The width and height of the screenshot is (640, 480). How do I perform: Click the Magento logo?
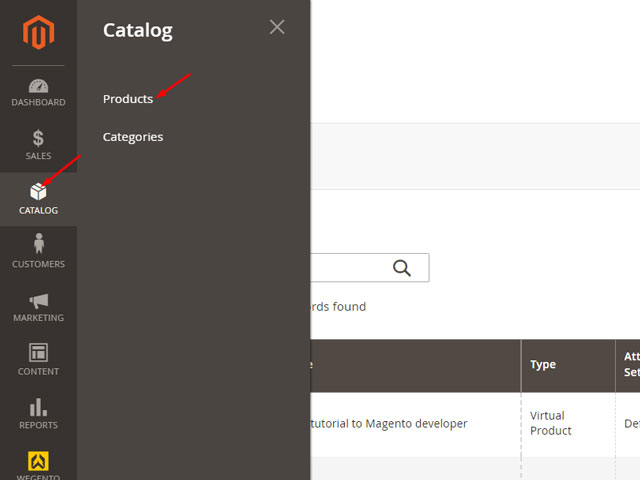[38, 32]
